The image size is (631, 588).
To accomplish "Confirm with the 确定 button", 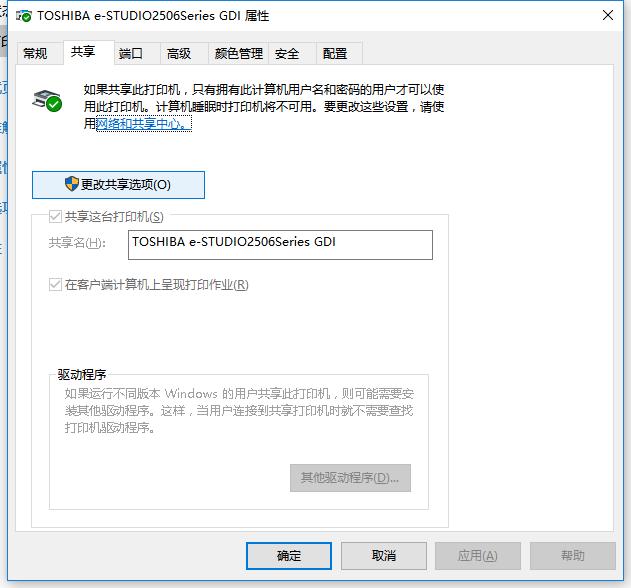I will [x=289, y=556].
